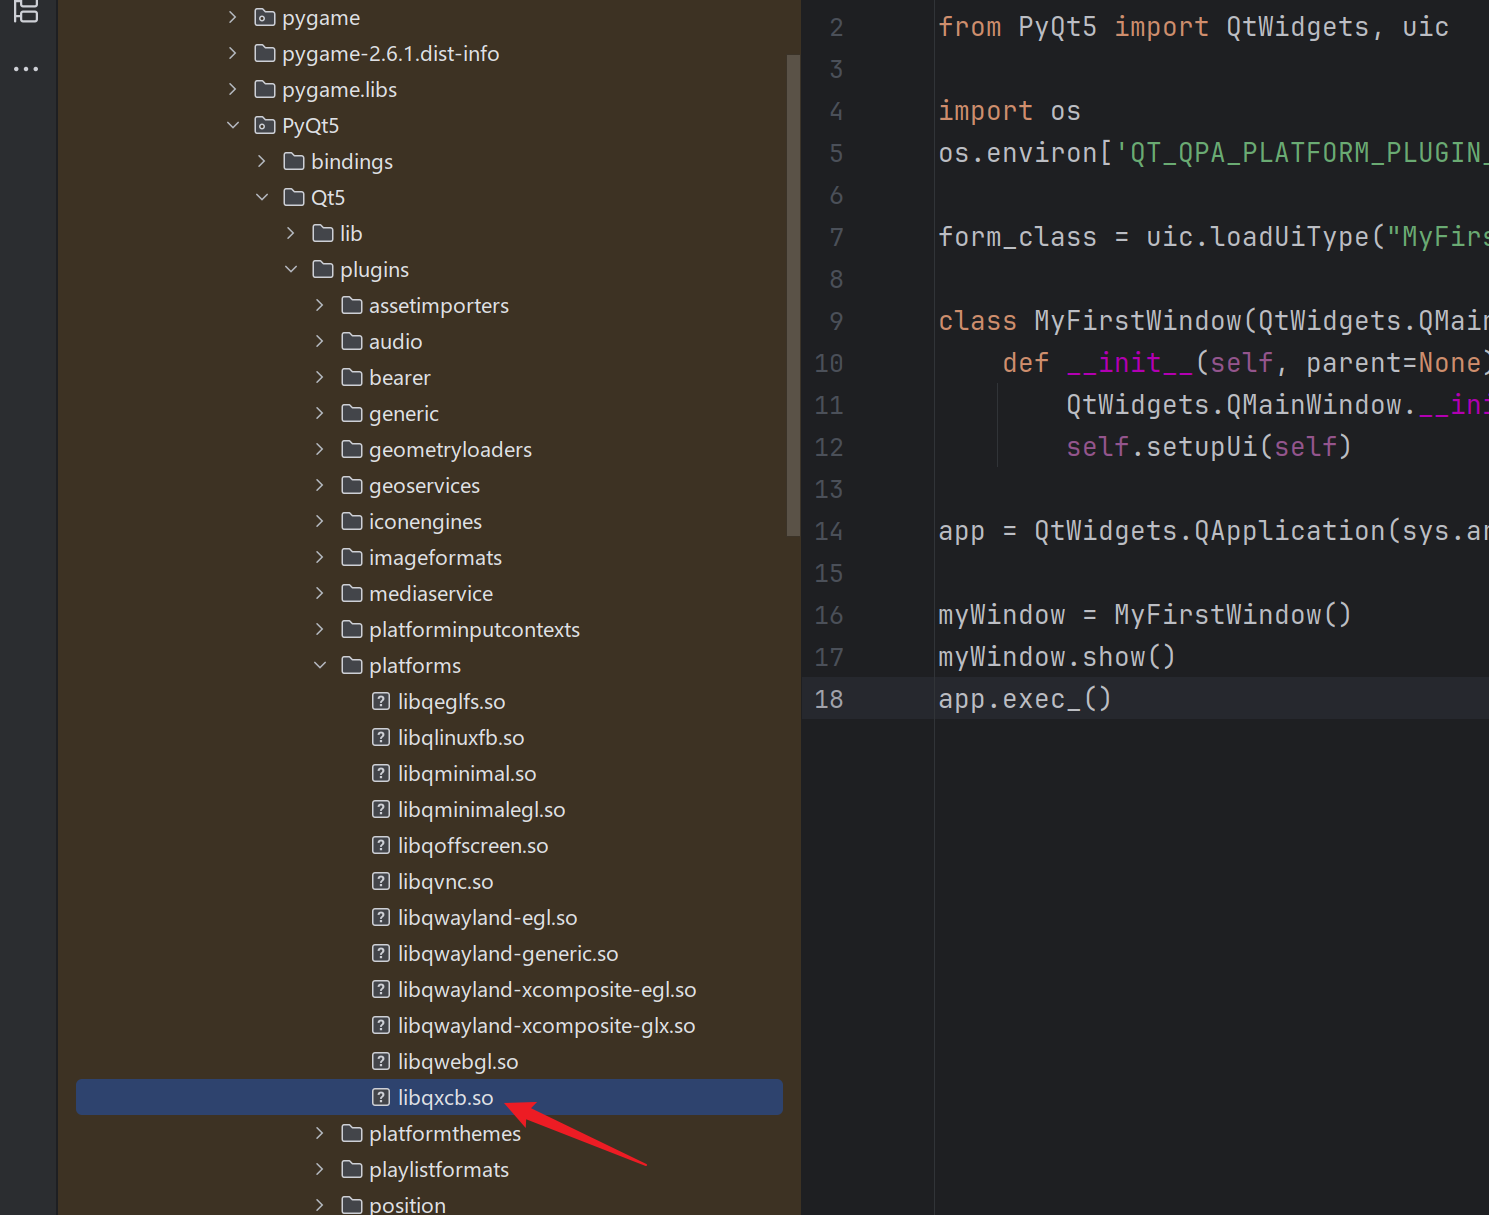Click the libqxcb.so file icon
This screenshot has height=1215, width=1489.
click(381, 1097)
